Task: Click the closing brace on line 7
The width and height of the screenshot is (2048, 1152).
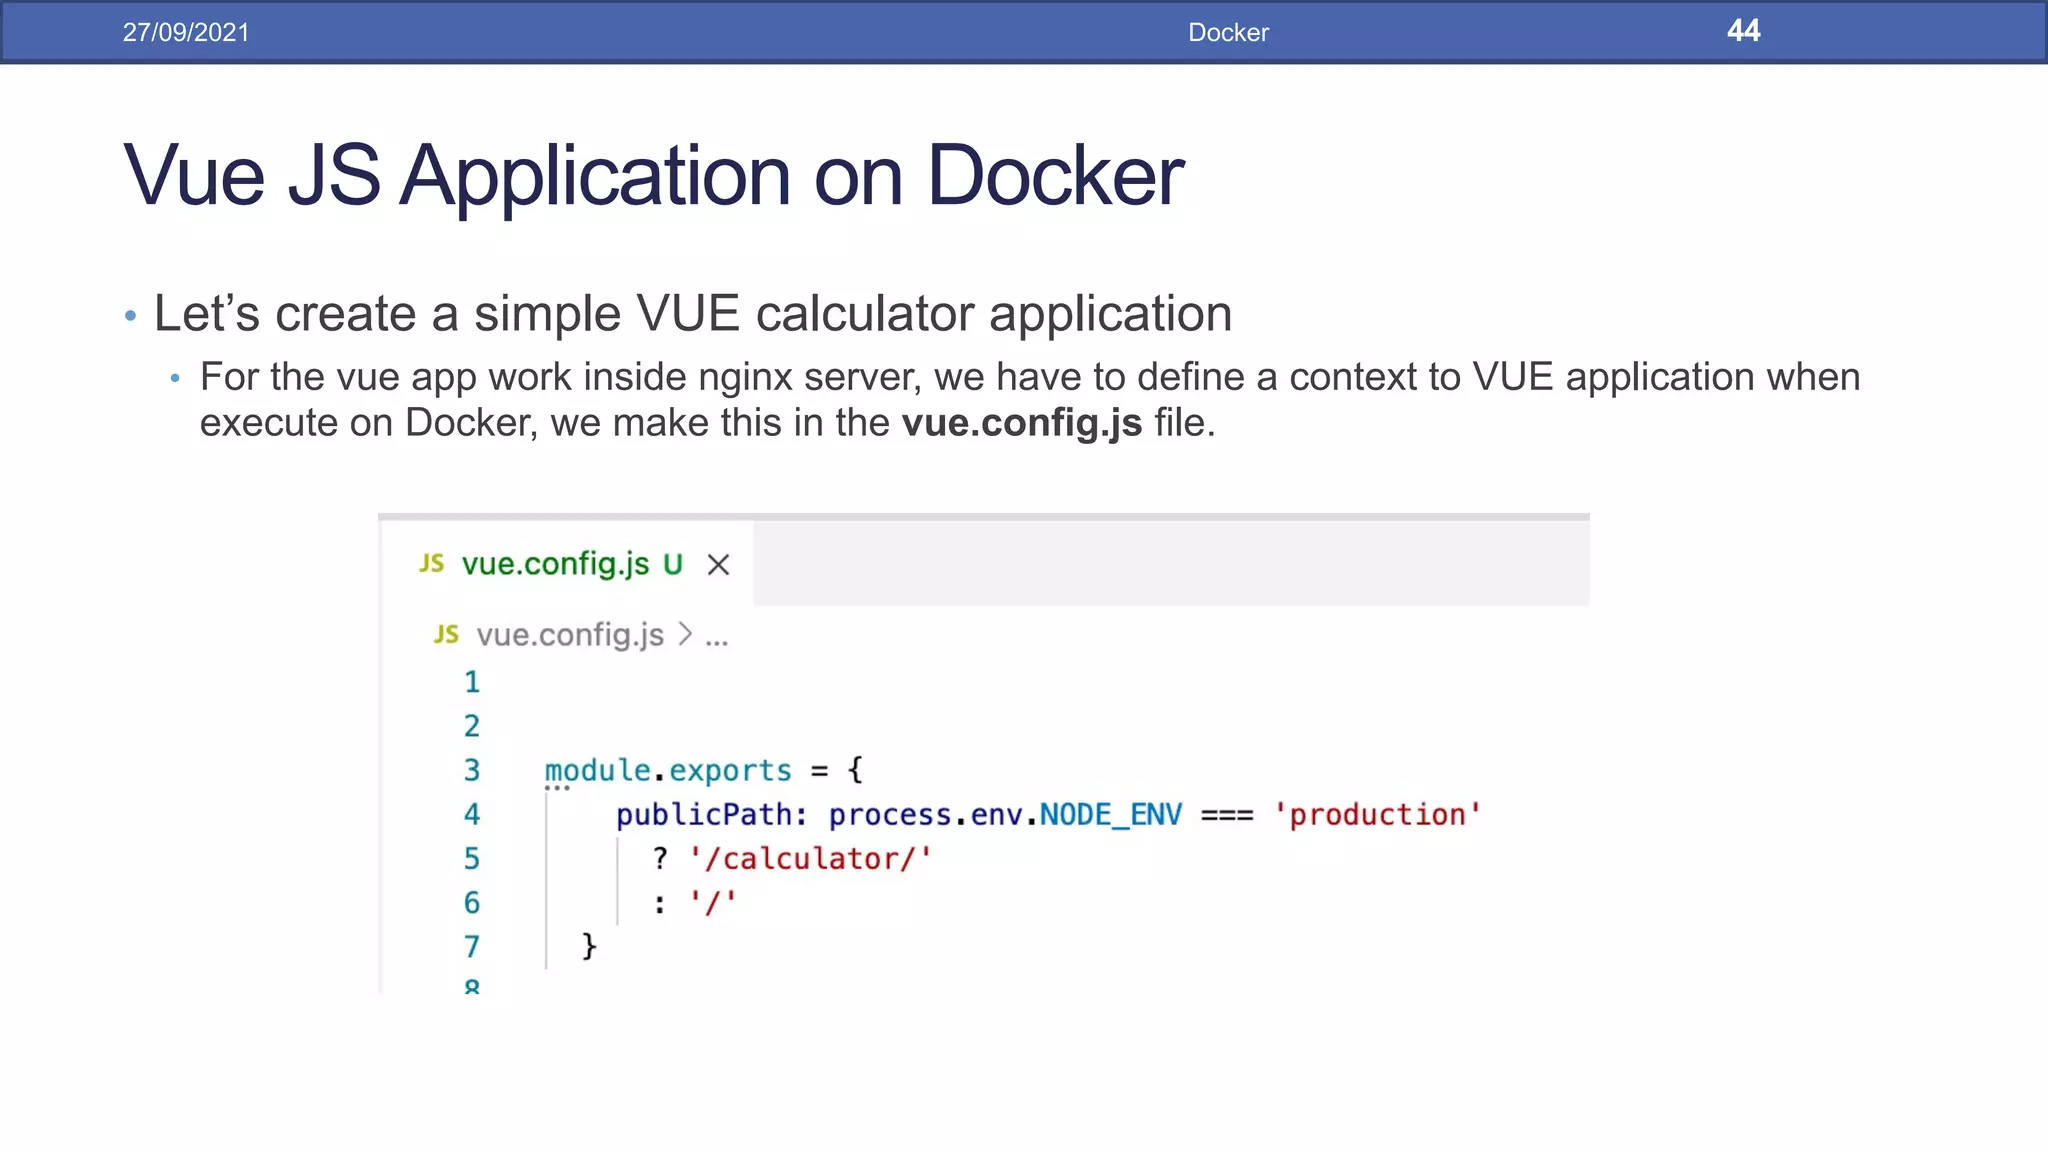Action: click(x=589, y=946)
